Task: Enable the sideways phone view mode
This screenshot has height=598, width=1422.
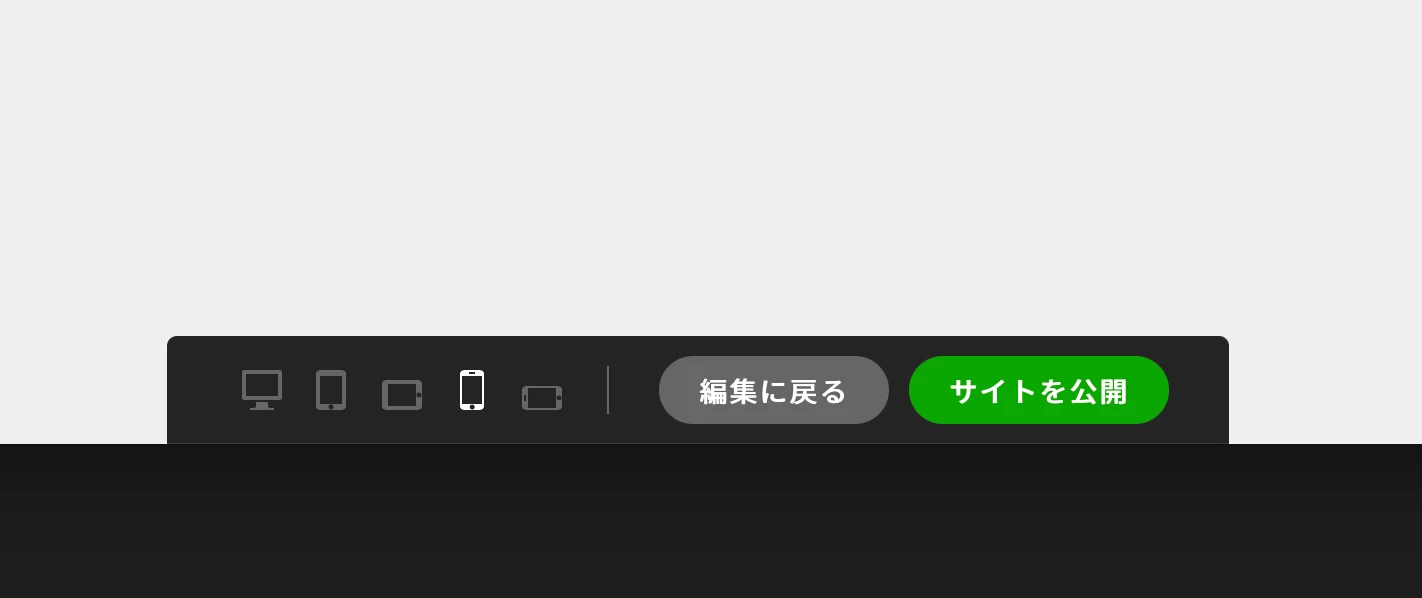Action: coord(542,398)
